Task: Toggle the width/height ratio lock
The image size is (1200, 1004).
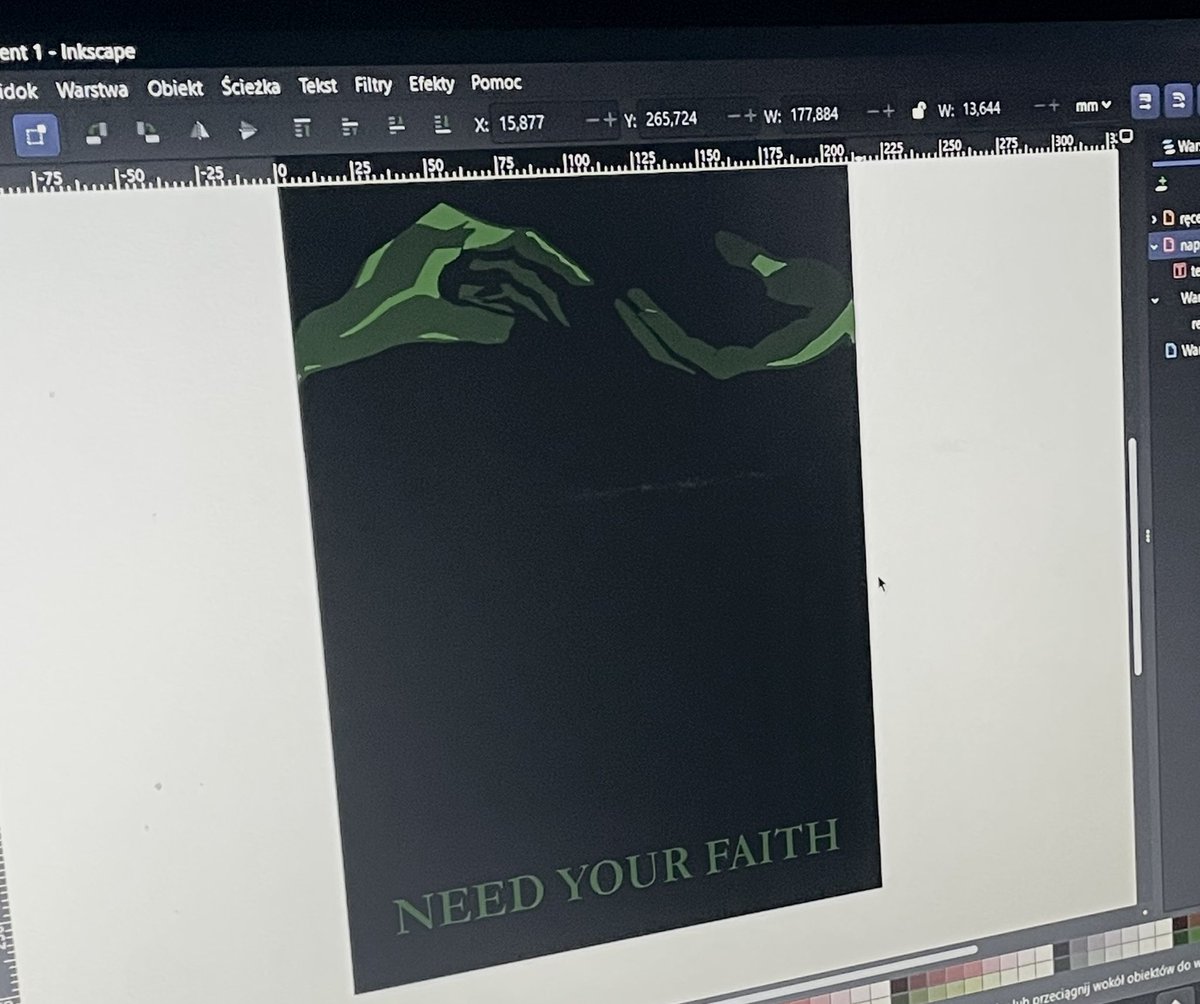Action: click(x=918, y=112)
